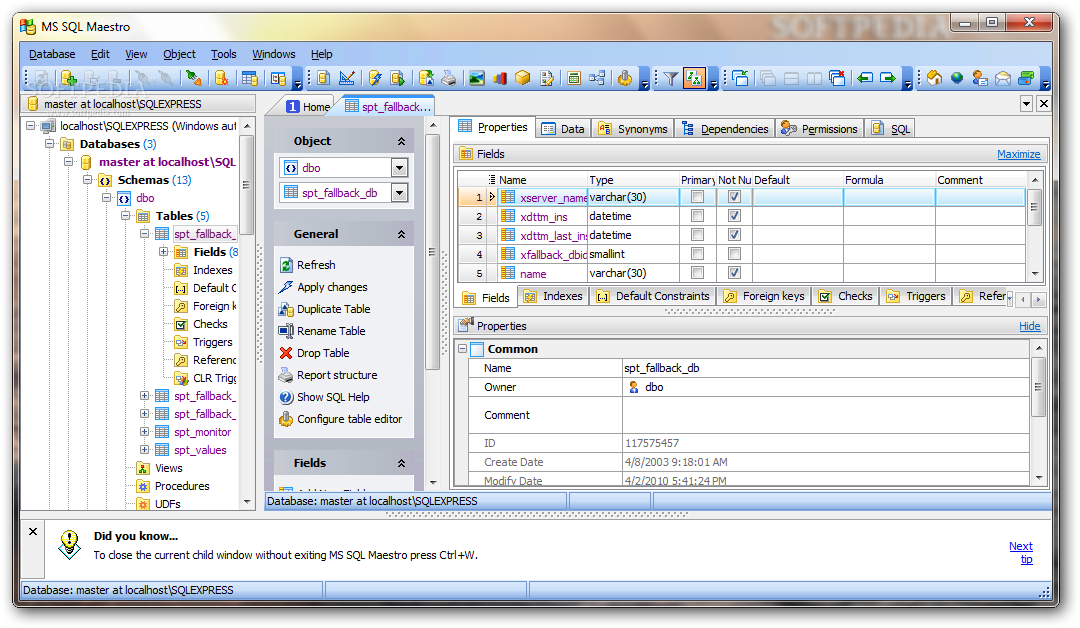1080x628 pixels.
Task: Click Rename Table in General panel
Action: tap(322, 331)
